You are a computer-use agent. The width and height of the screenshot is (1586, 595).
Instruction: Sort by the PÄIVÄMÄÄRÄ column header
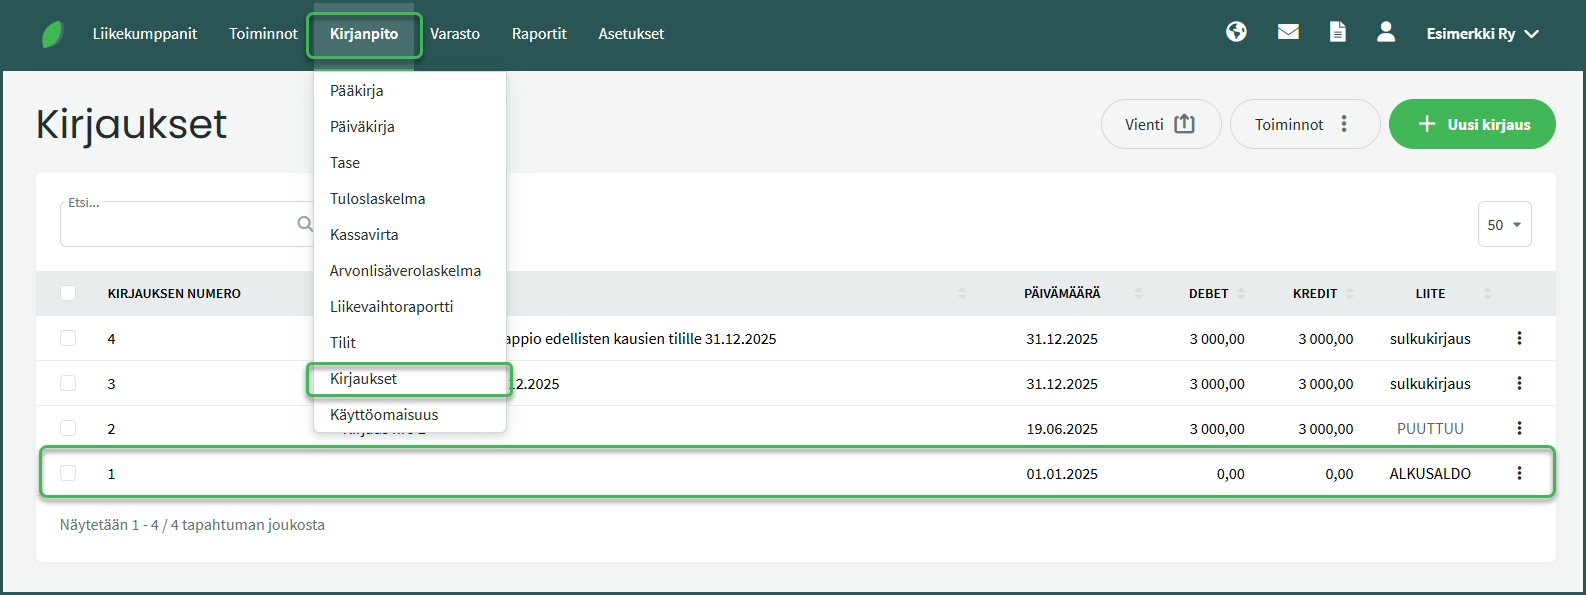(1062, 293)
